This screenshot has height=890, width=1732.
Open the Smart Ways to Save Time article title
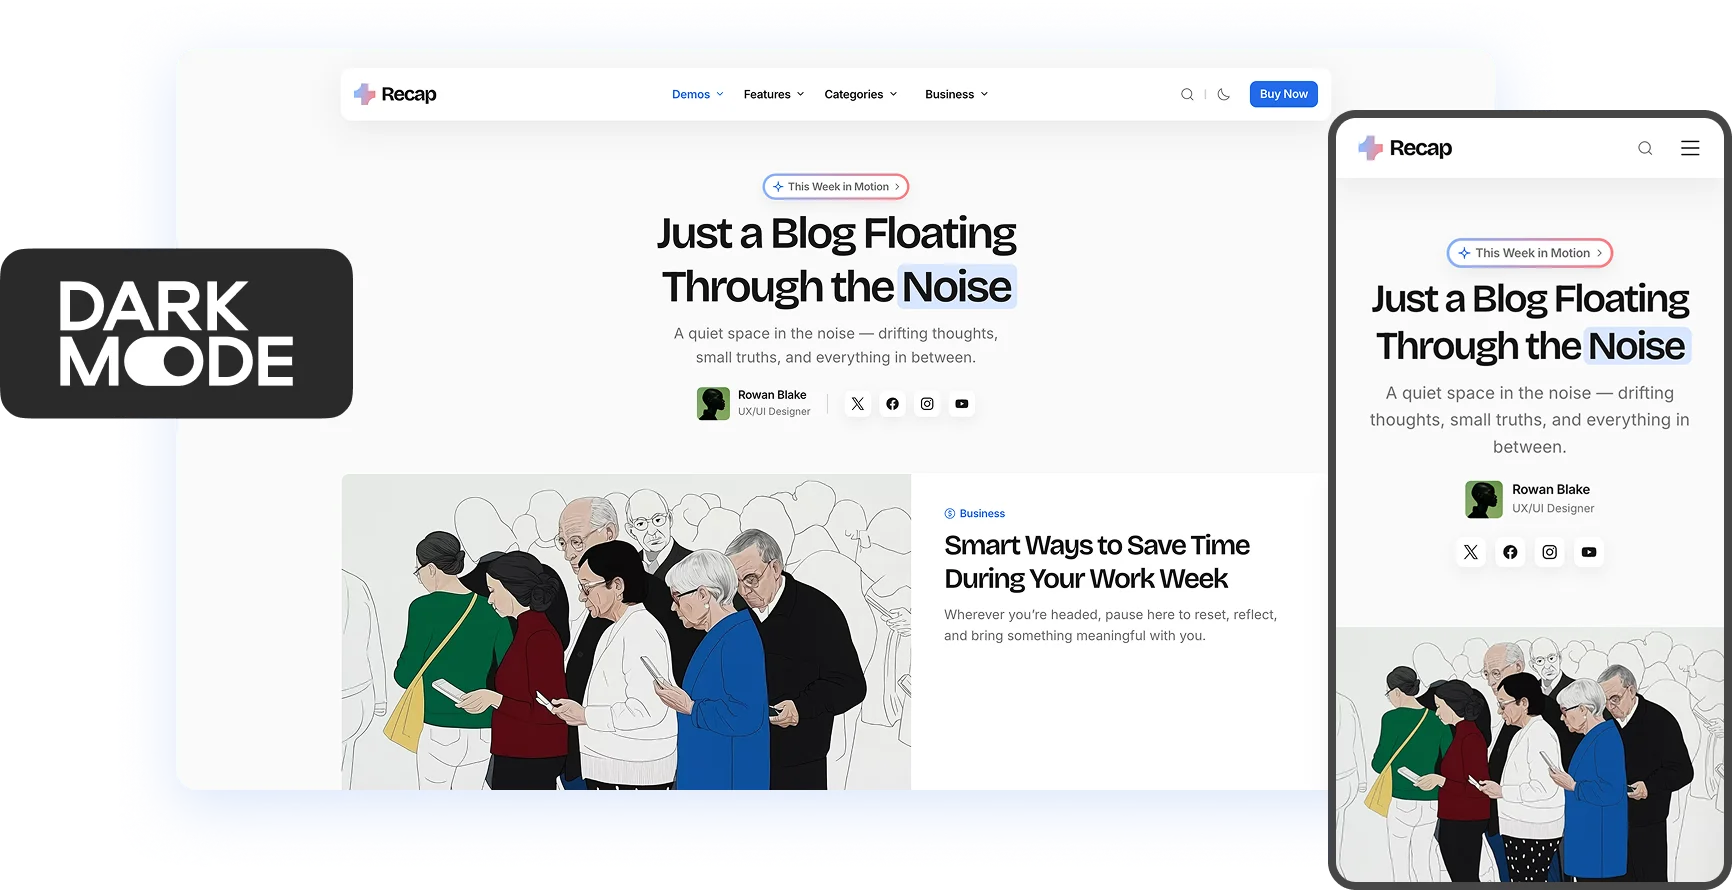[x=1096, y=562]
